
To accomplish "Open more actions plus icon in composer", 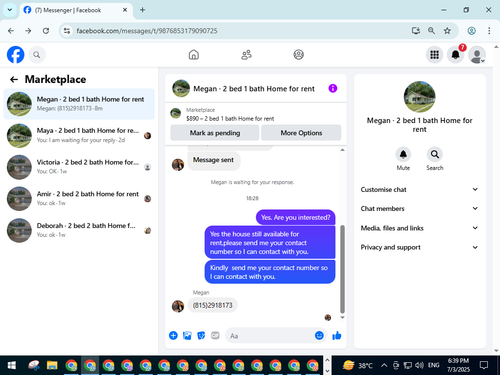I will pos(173,336).
